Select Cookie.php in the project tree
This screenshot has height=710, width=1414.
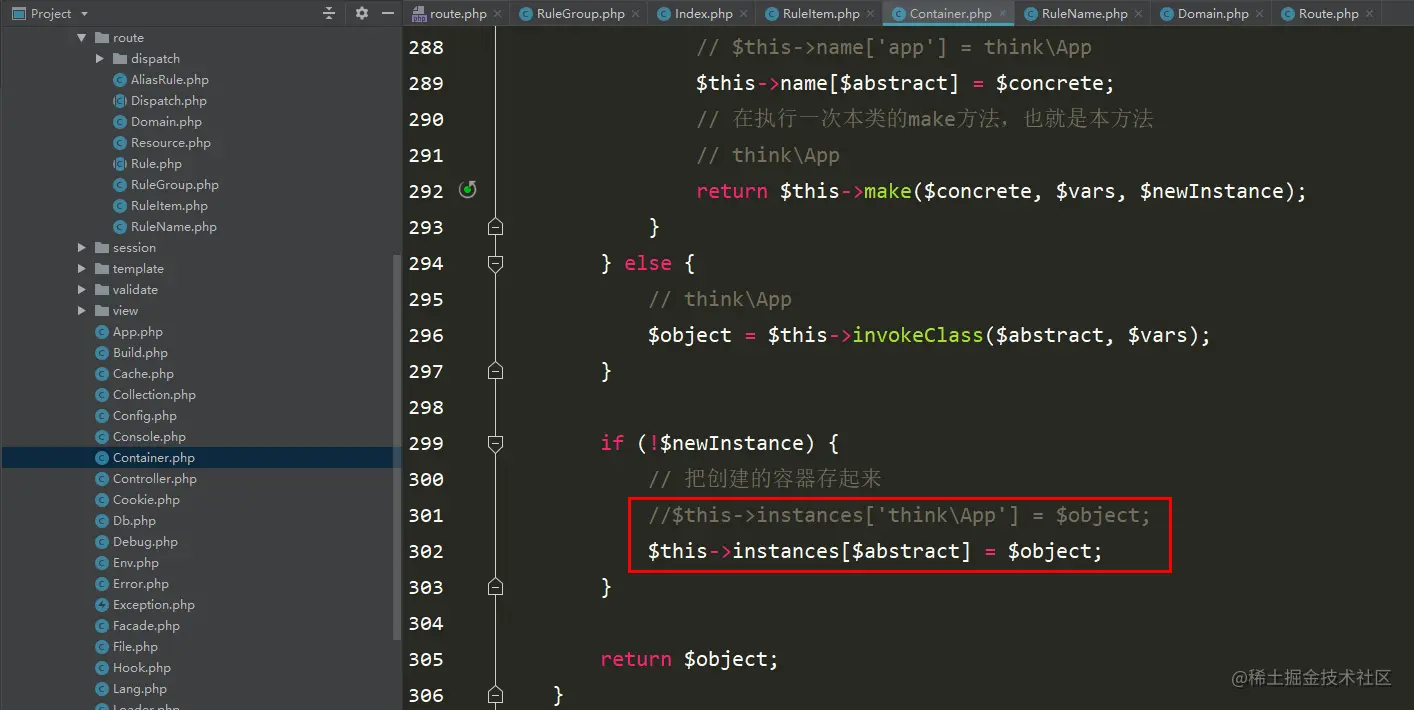tap(146, 500)
